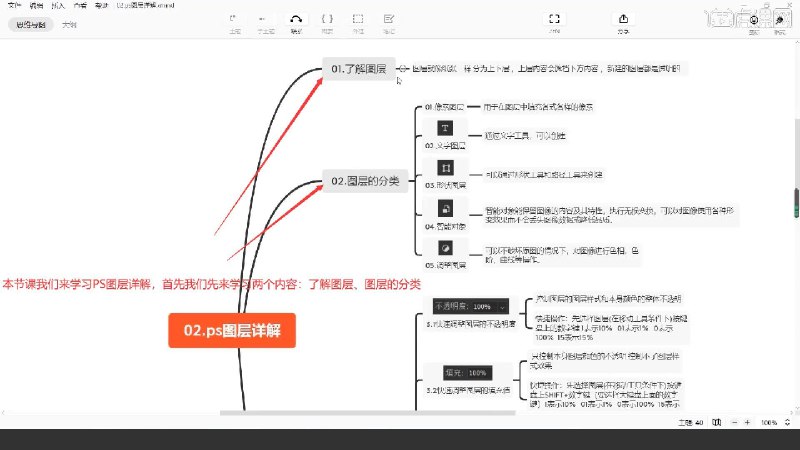The width and height of the screenshot is (800, 450).
Task: Click the file title 02.ps图层详解.xmind
Action: point(145,5)
